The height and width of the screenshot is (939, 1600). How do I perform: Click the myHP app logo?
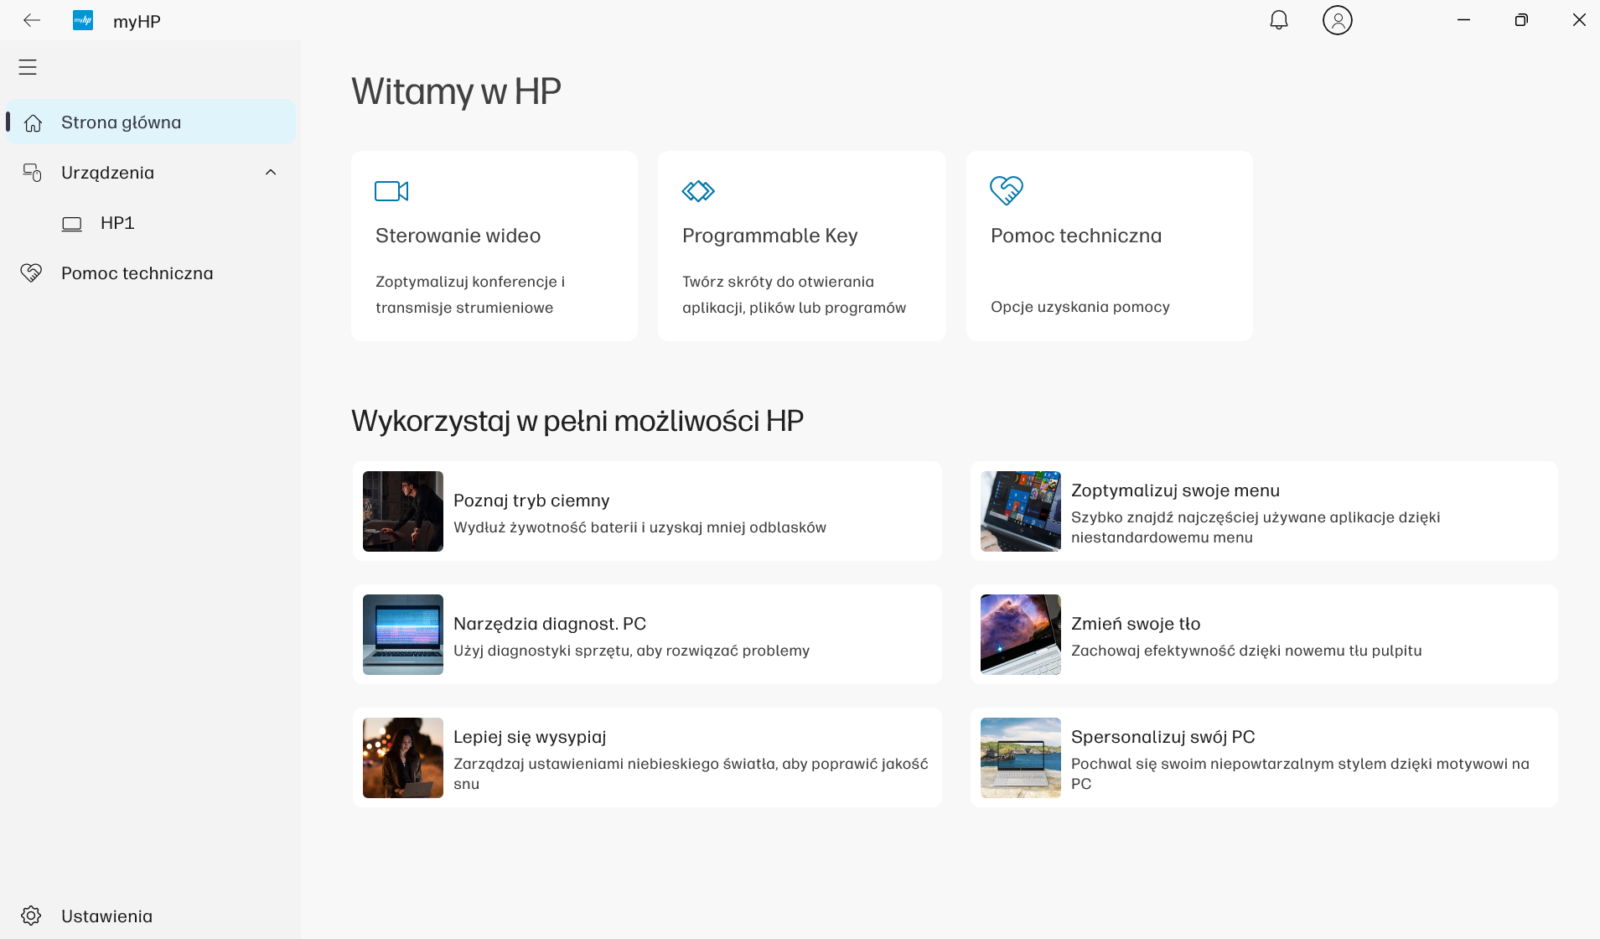83,20
